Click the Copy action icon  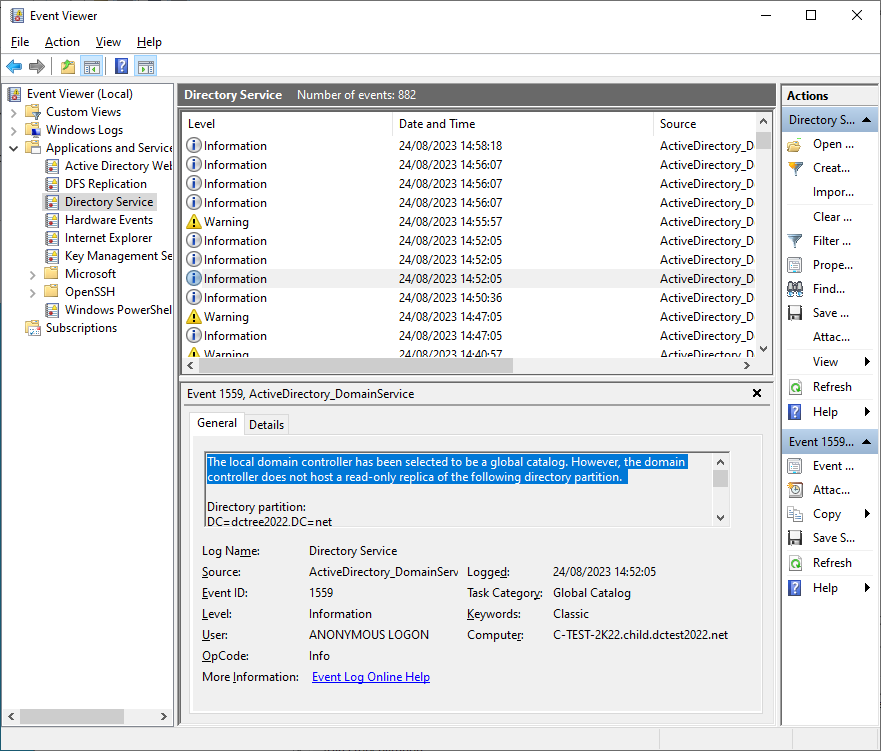pos(794,514)
